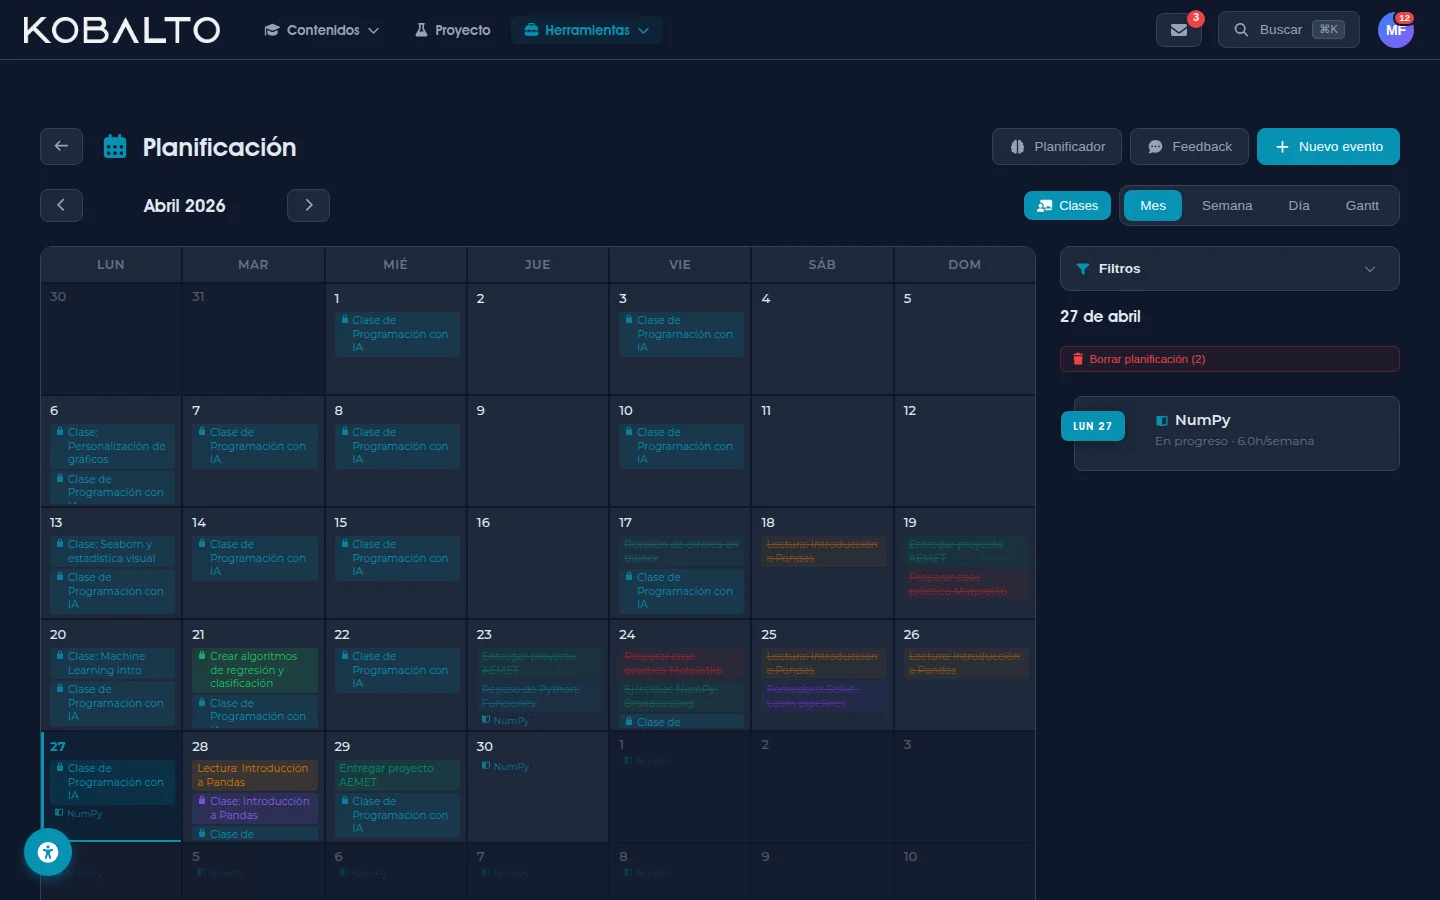Expand the Herramientas menu
The image size is (1440, 900).
pos(587,30)
